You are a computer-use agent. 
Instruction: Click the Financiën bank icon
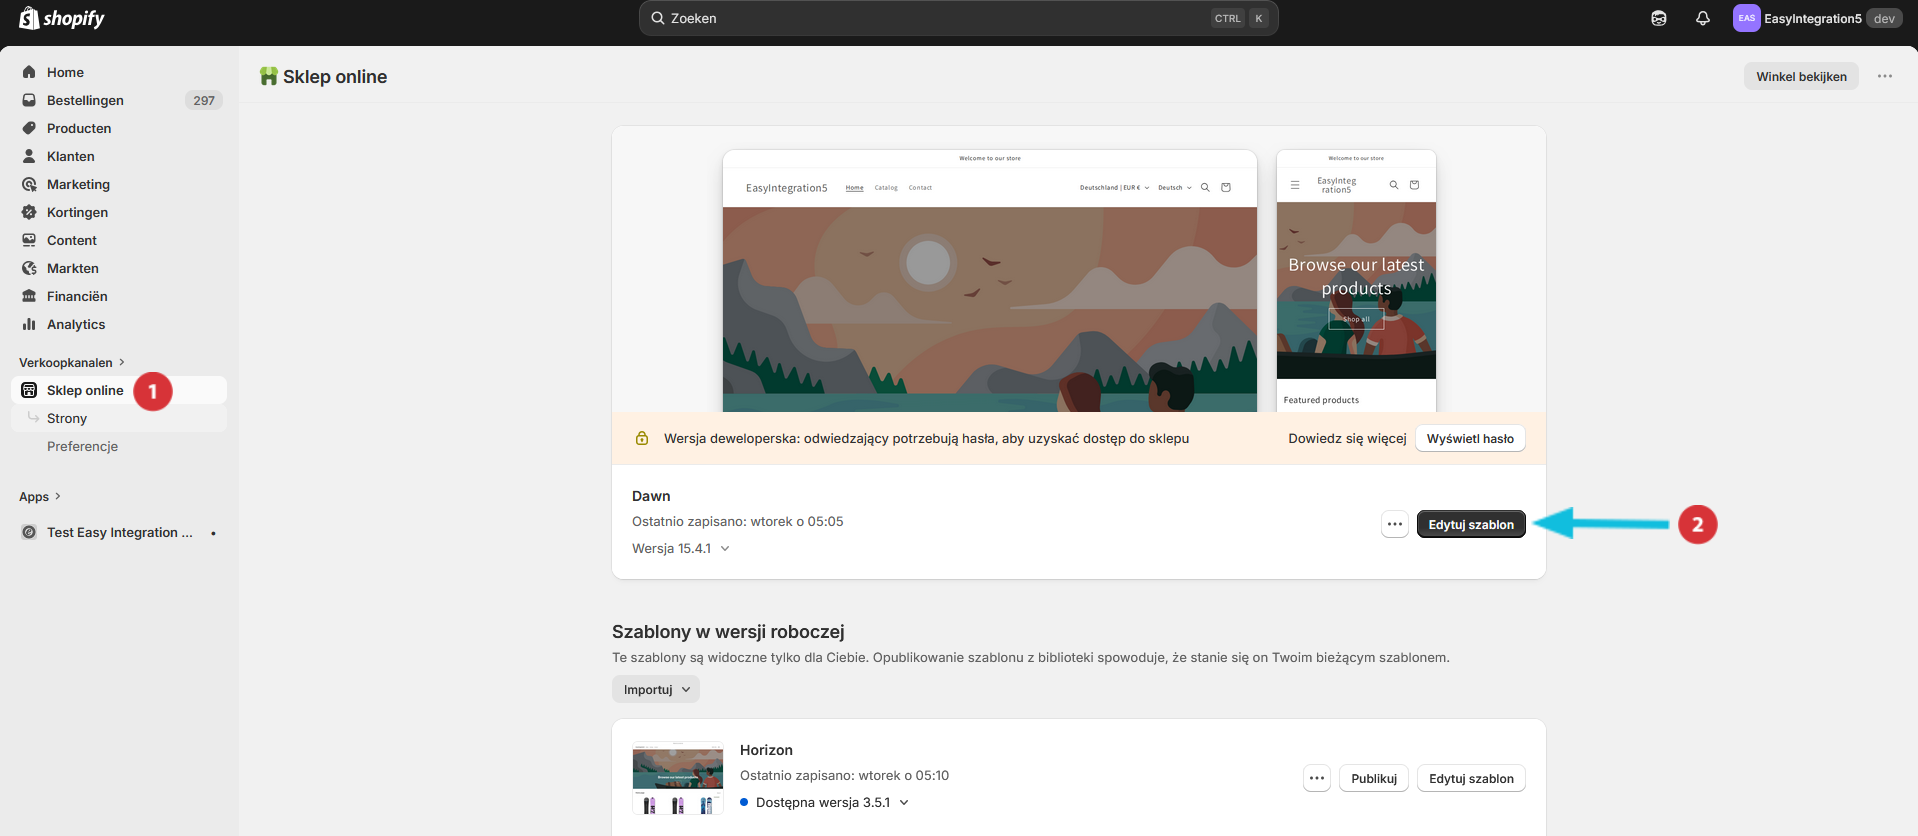coord(29,296)
